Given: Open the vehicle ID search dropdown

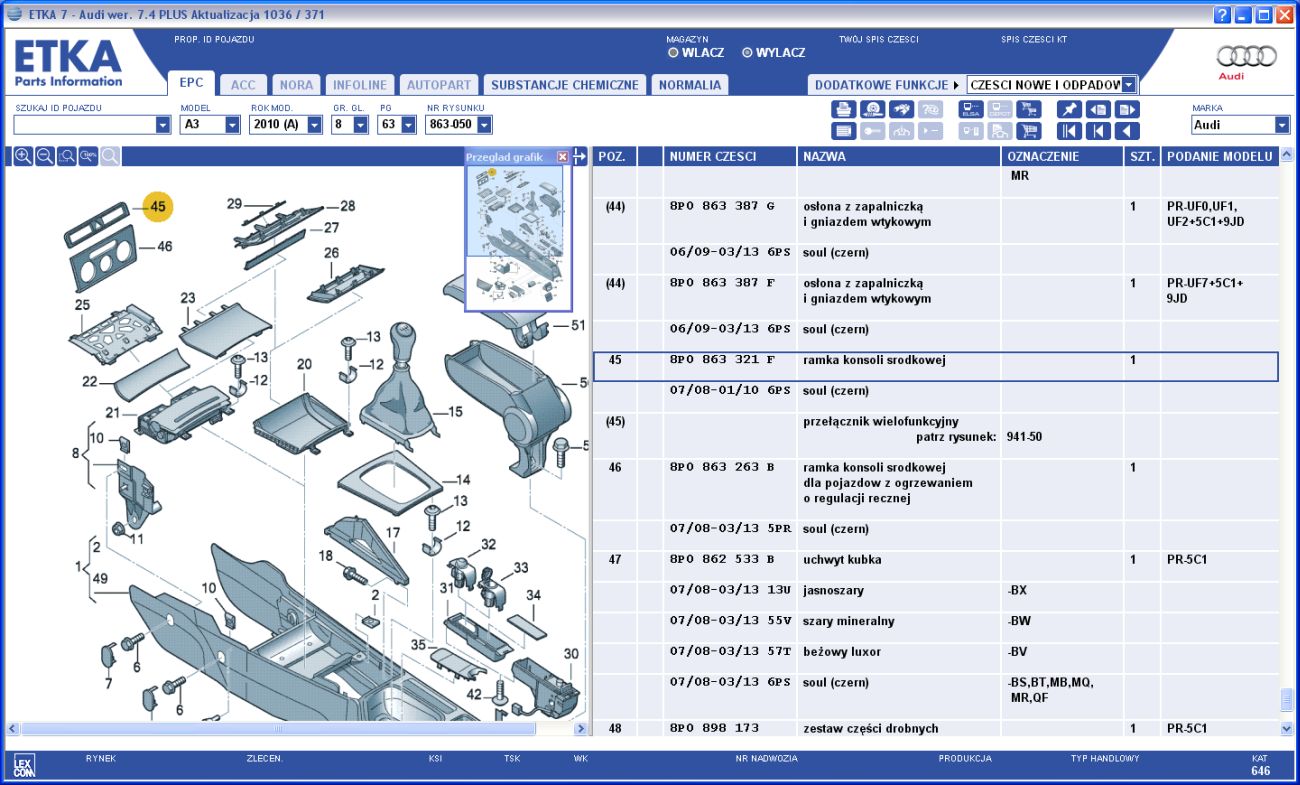Looking at the screenshot, I should tap(163, 125).
